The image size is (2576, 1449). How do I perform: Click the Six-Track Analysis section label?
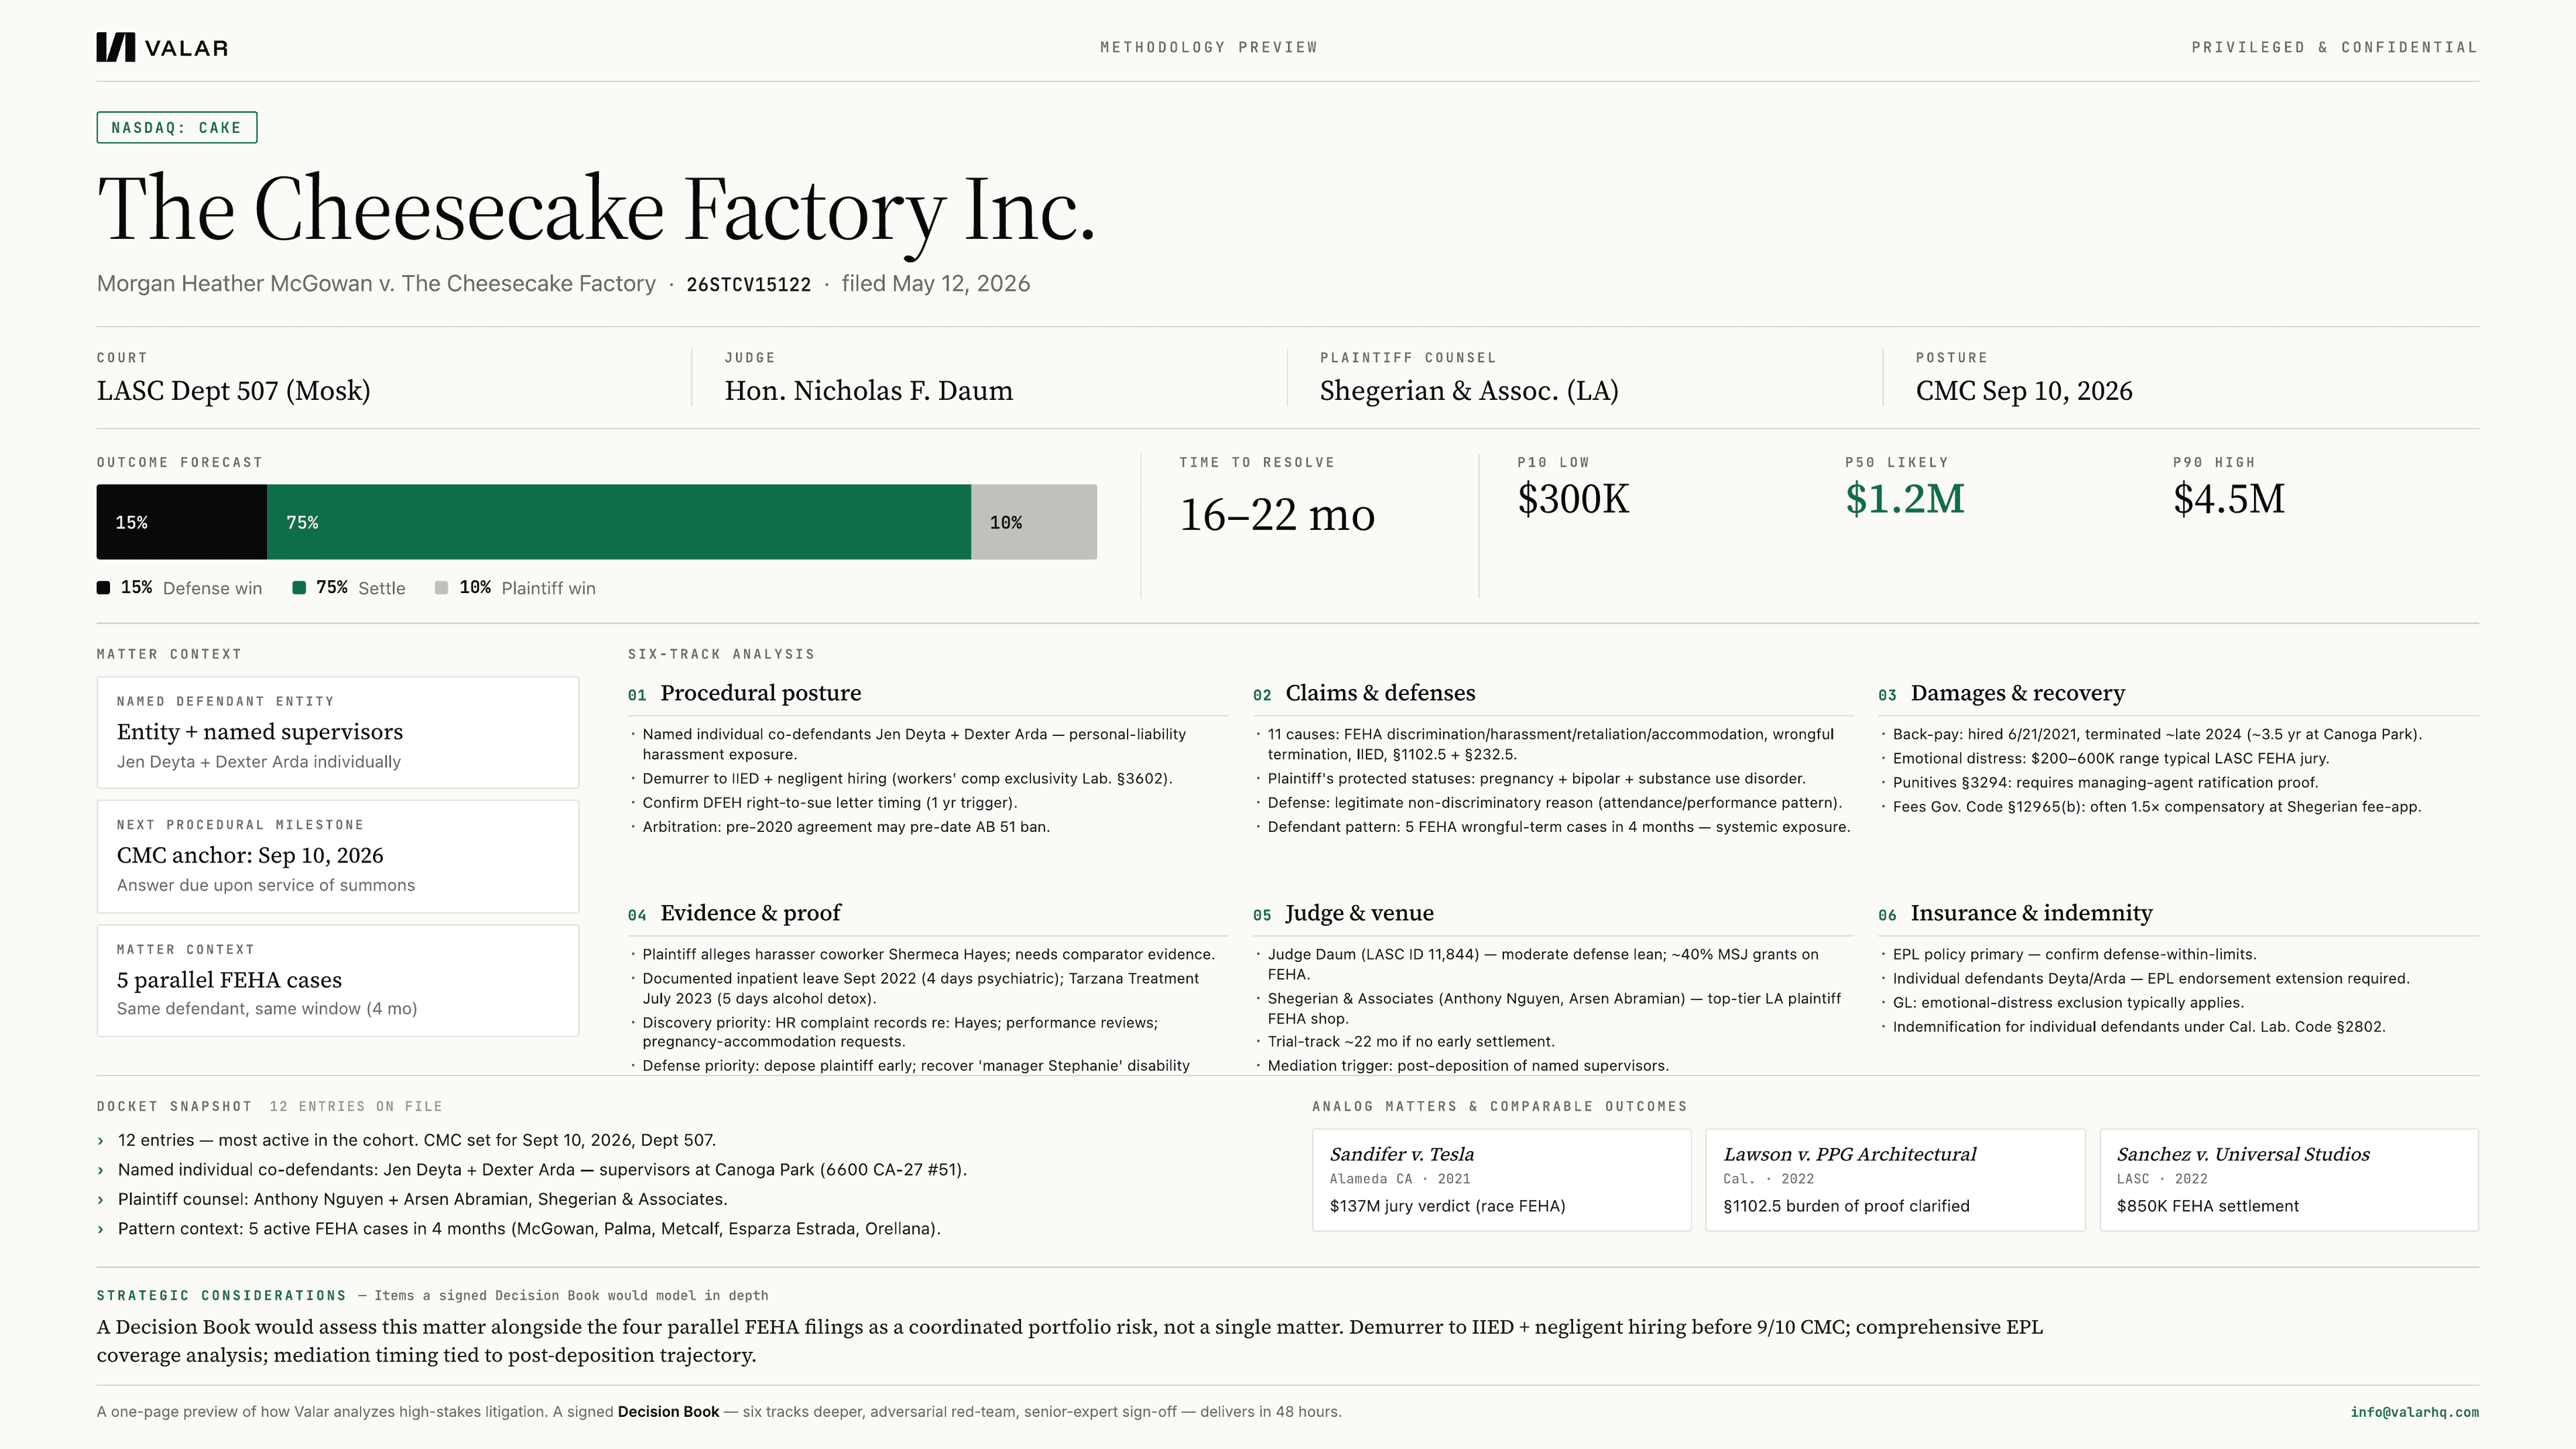[x=721, y=655]
